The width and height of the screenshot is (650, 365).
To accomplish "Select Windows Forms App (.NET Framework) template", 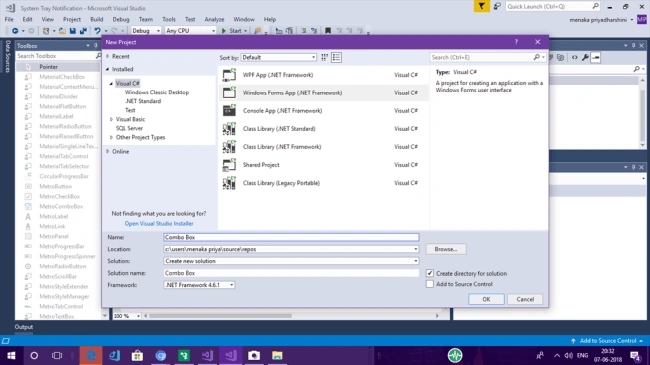I will pyautogui.click(x=323, y=93).
